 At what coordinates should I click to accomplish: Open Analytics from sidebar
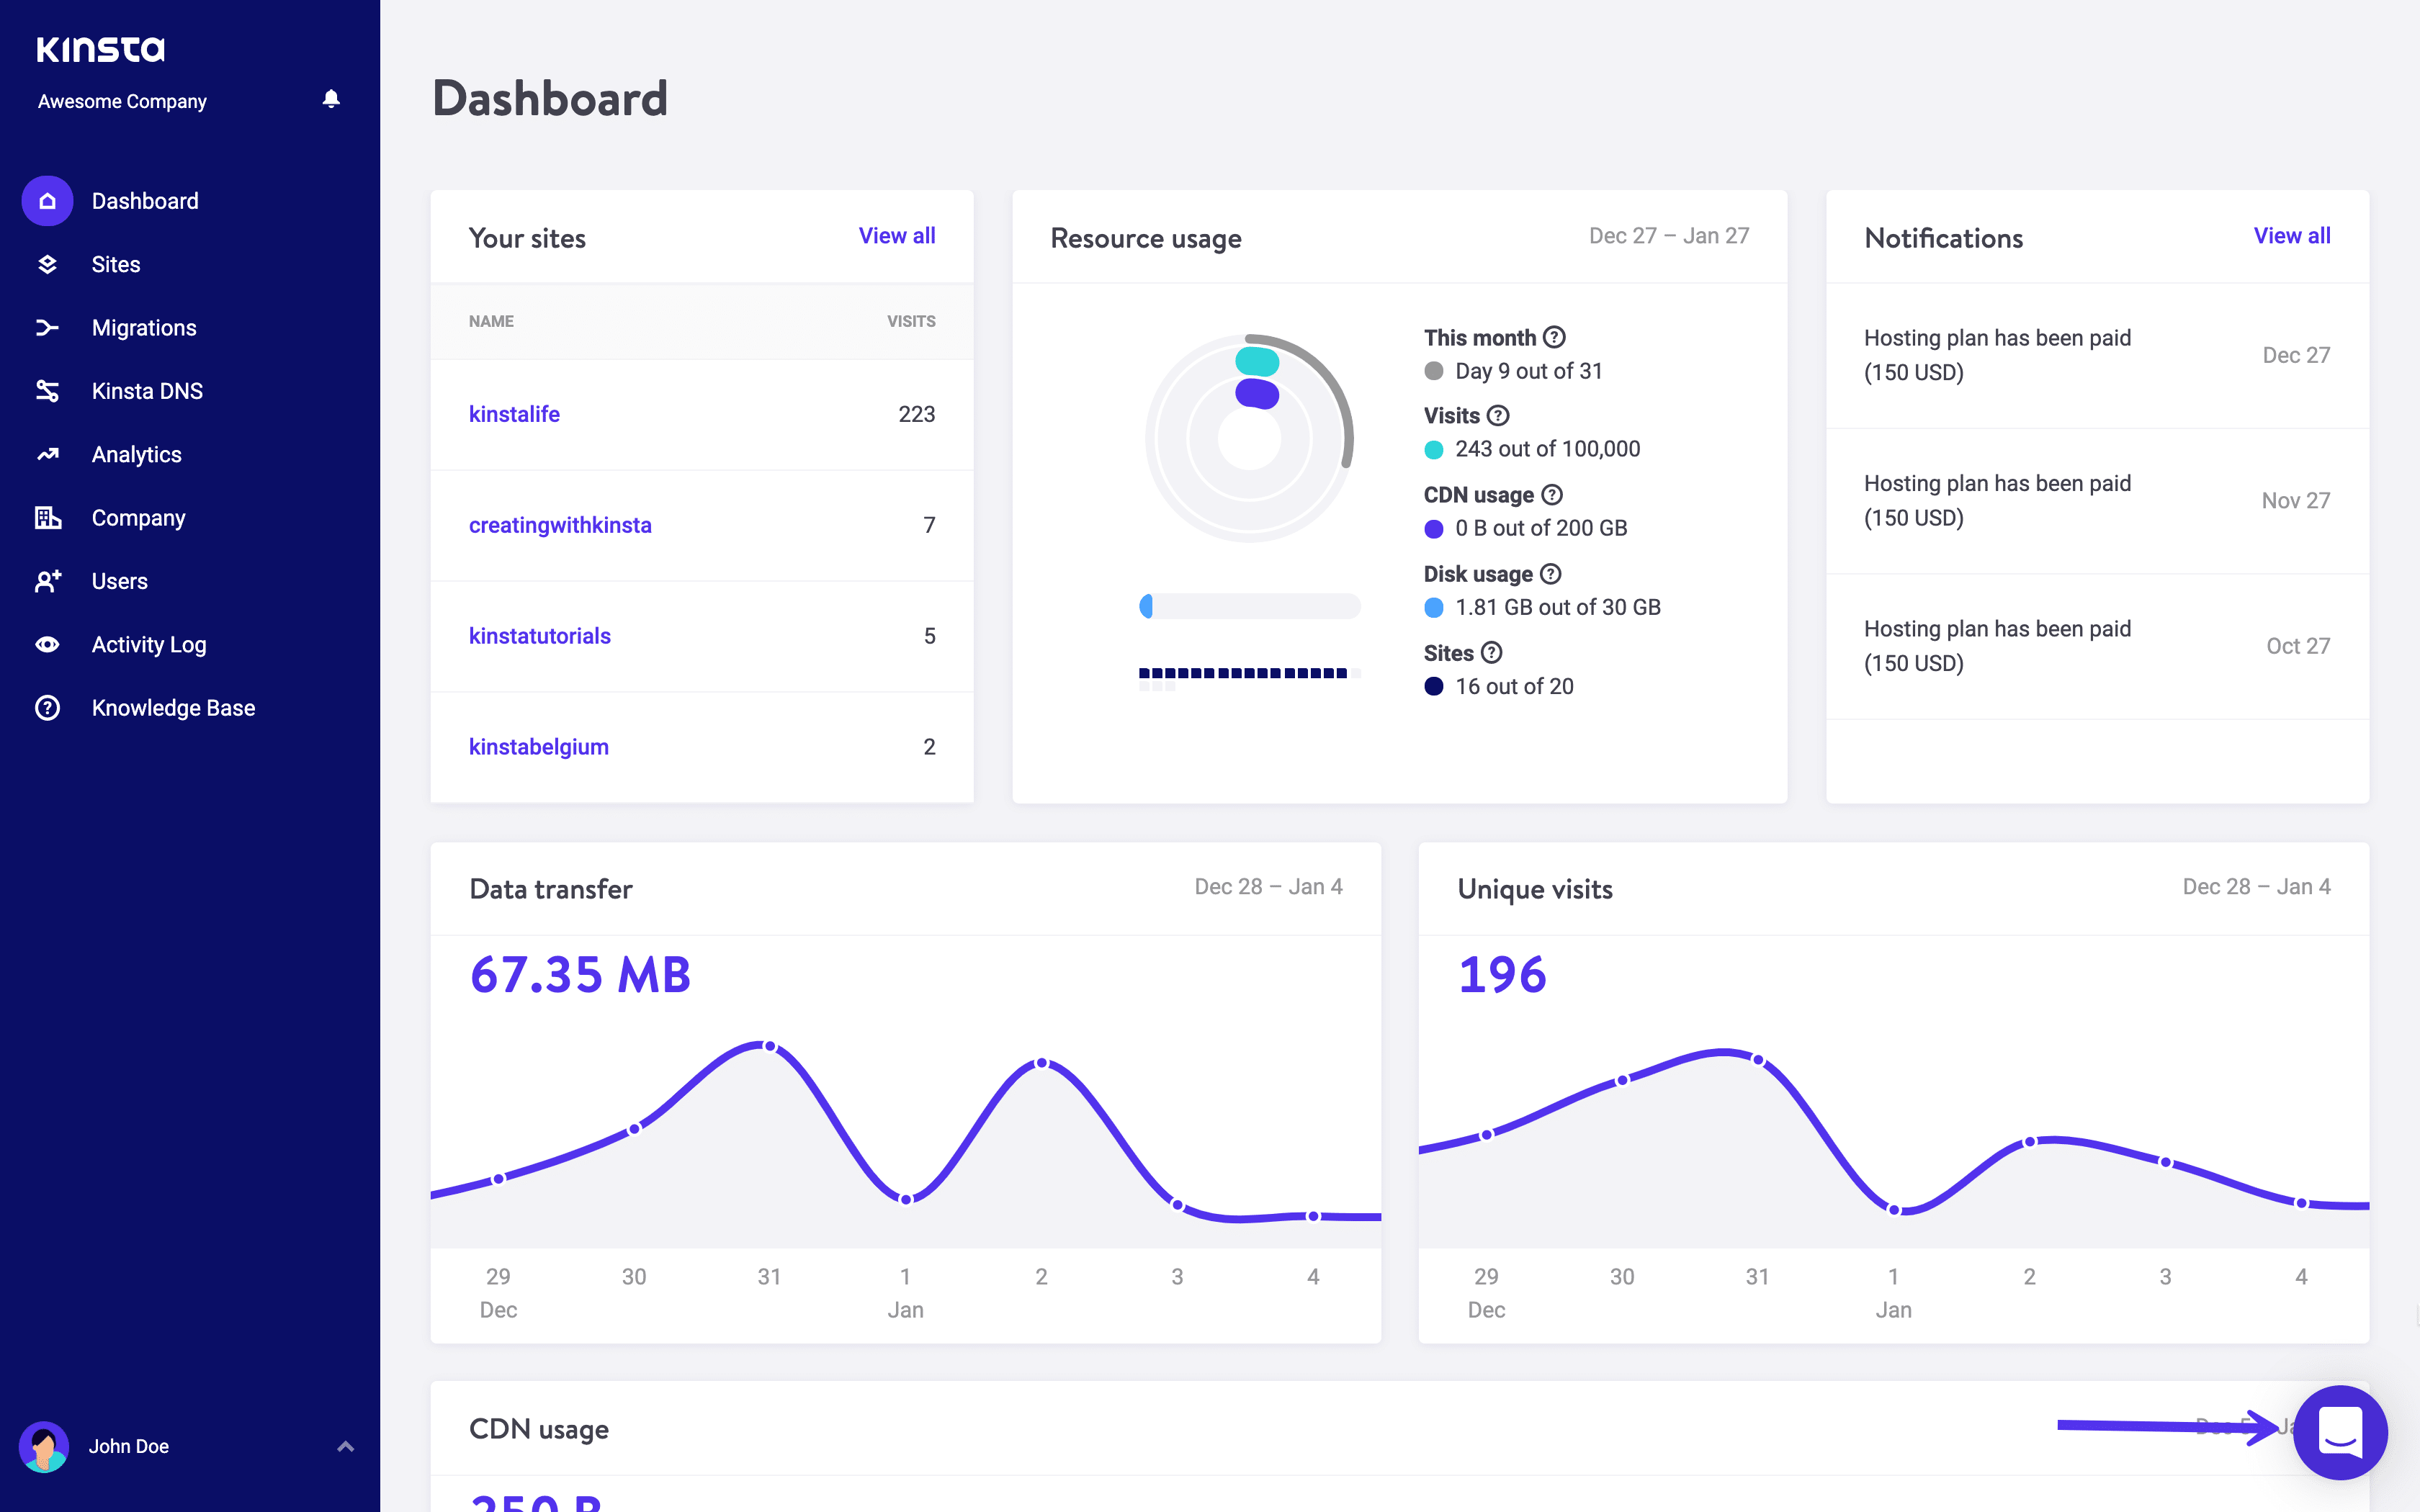point(137,454)
